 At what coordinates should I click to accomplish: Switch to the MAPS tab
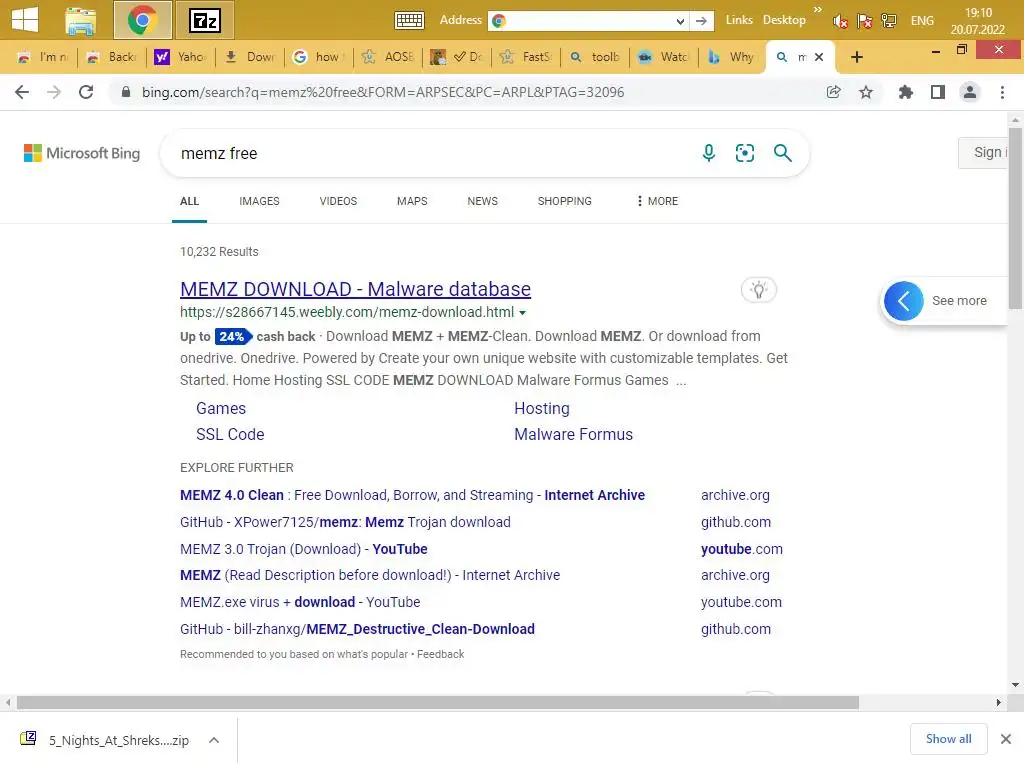pos(412,201)
